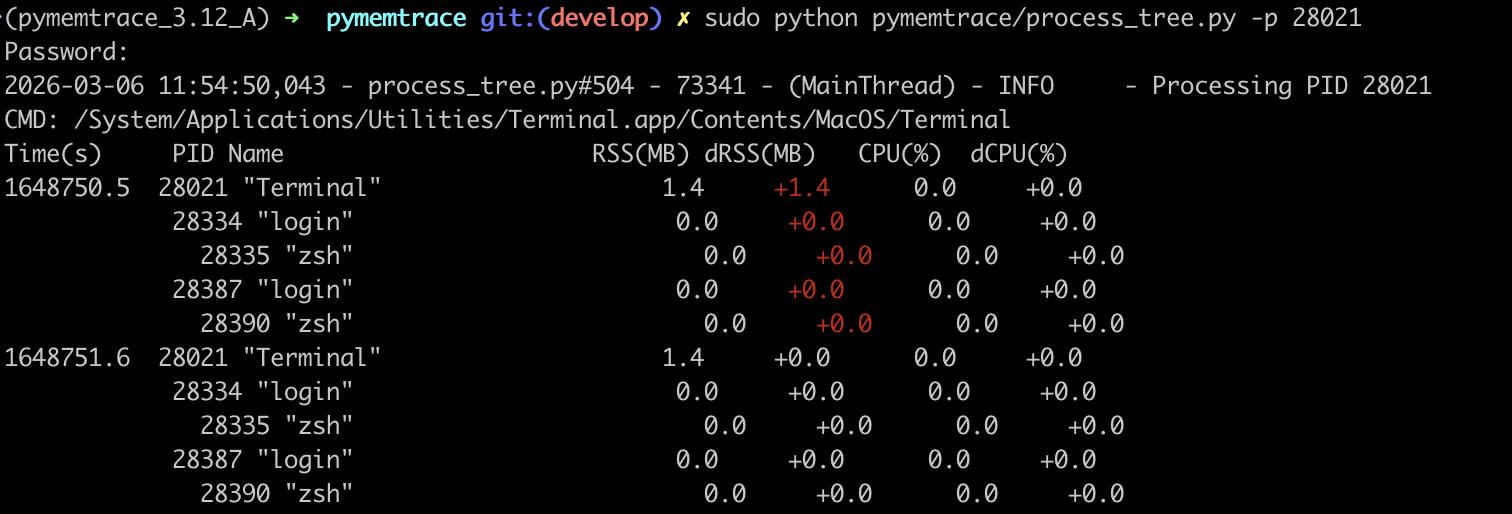Viewport: 1512px width, 514px height.
Task: Click the "dCPU(%)" column header
Action: pyautogui.click(x=1019, y=154)
